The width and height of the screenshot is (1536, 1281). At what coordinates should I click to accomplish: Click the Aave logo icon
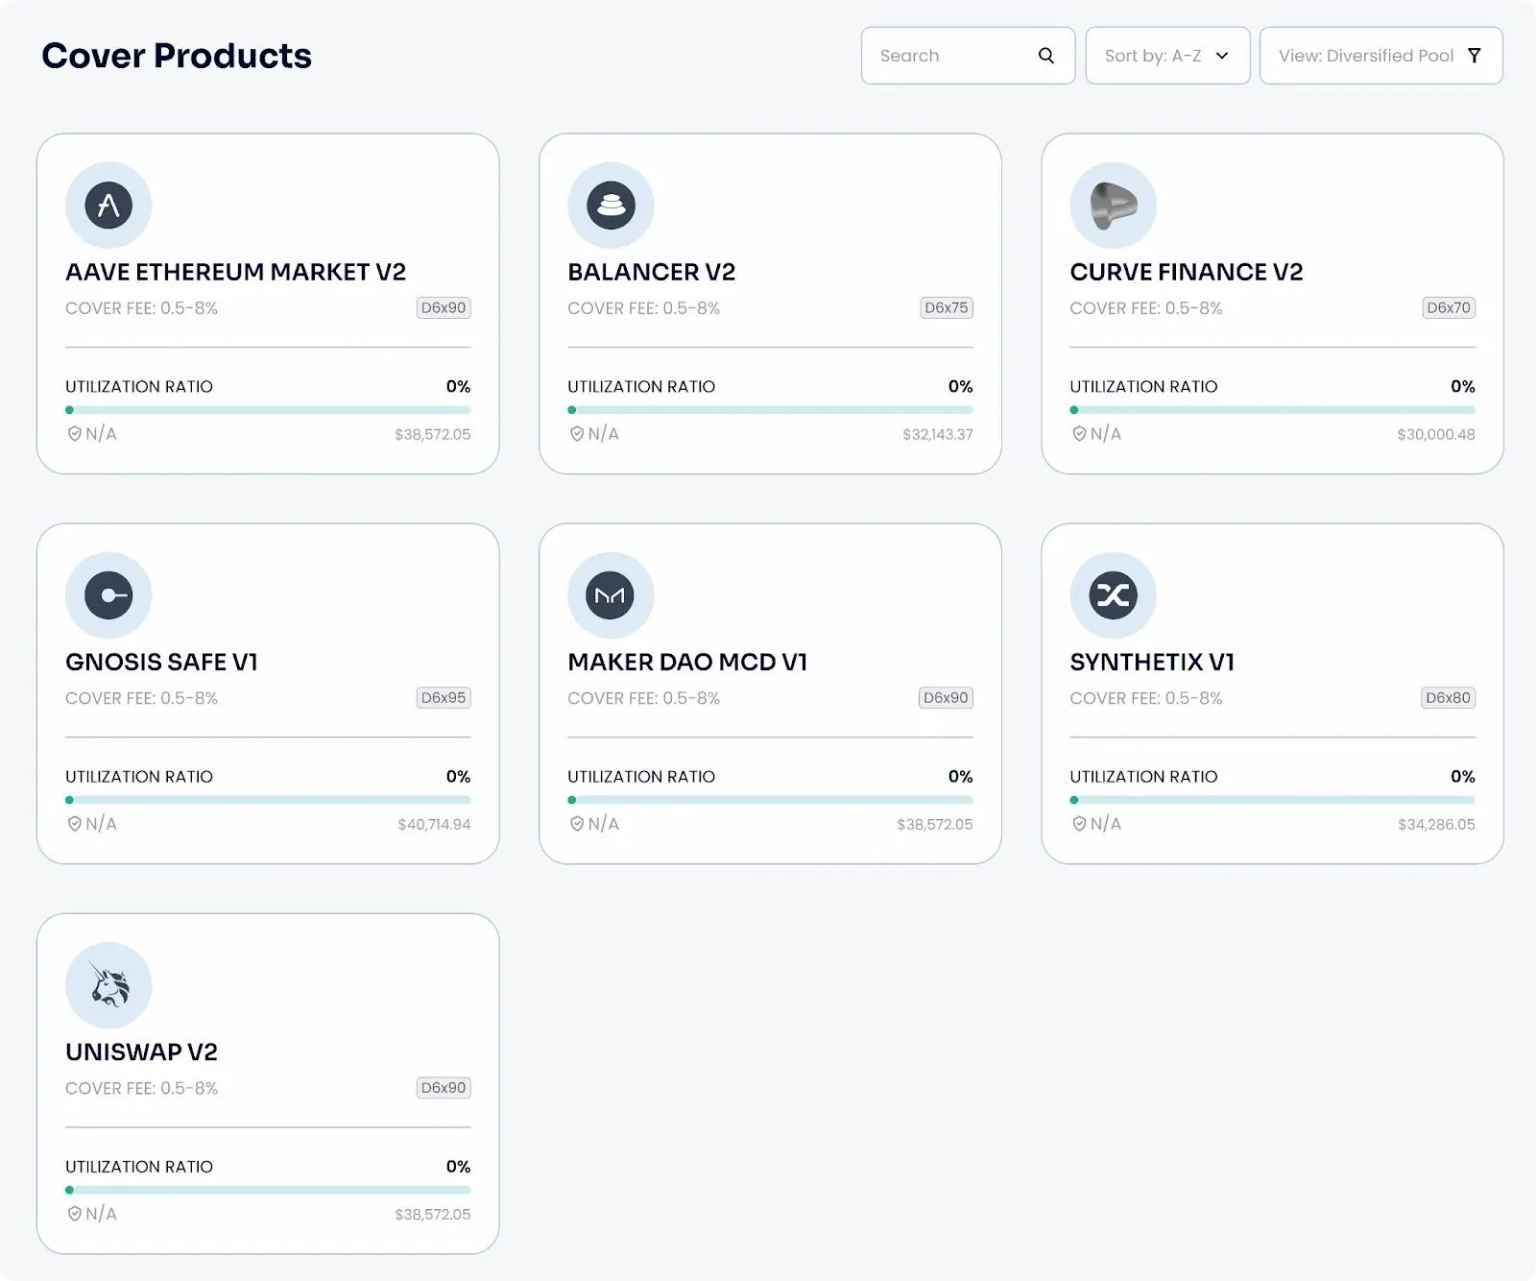pos(108,205)
